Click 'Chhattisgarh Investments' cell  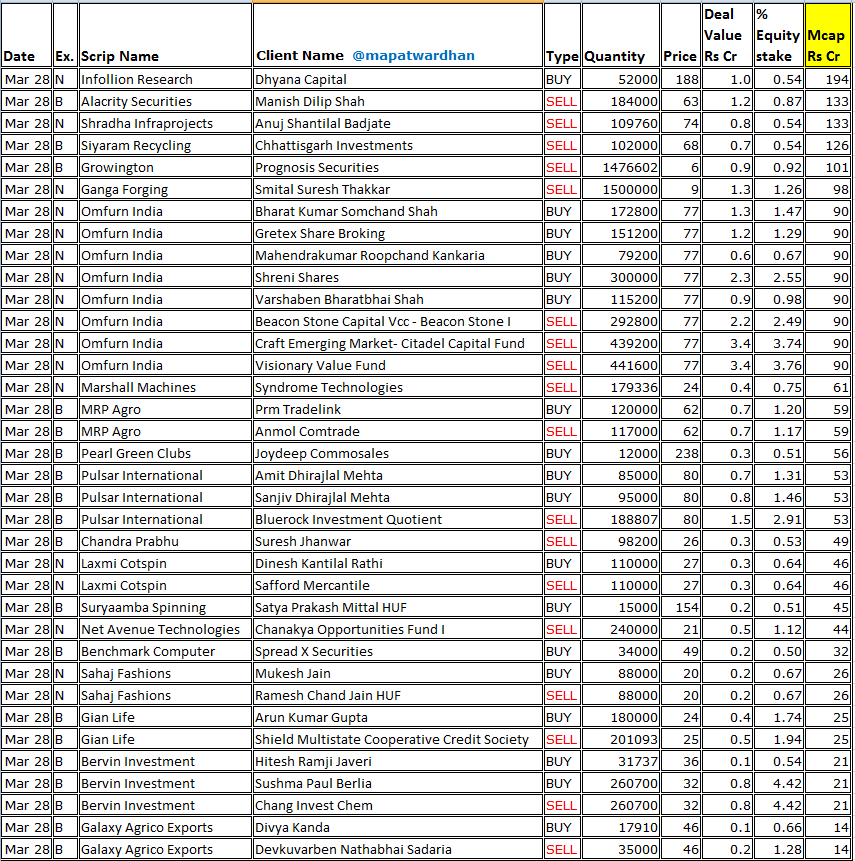[398, 145]
